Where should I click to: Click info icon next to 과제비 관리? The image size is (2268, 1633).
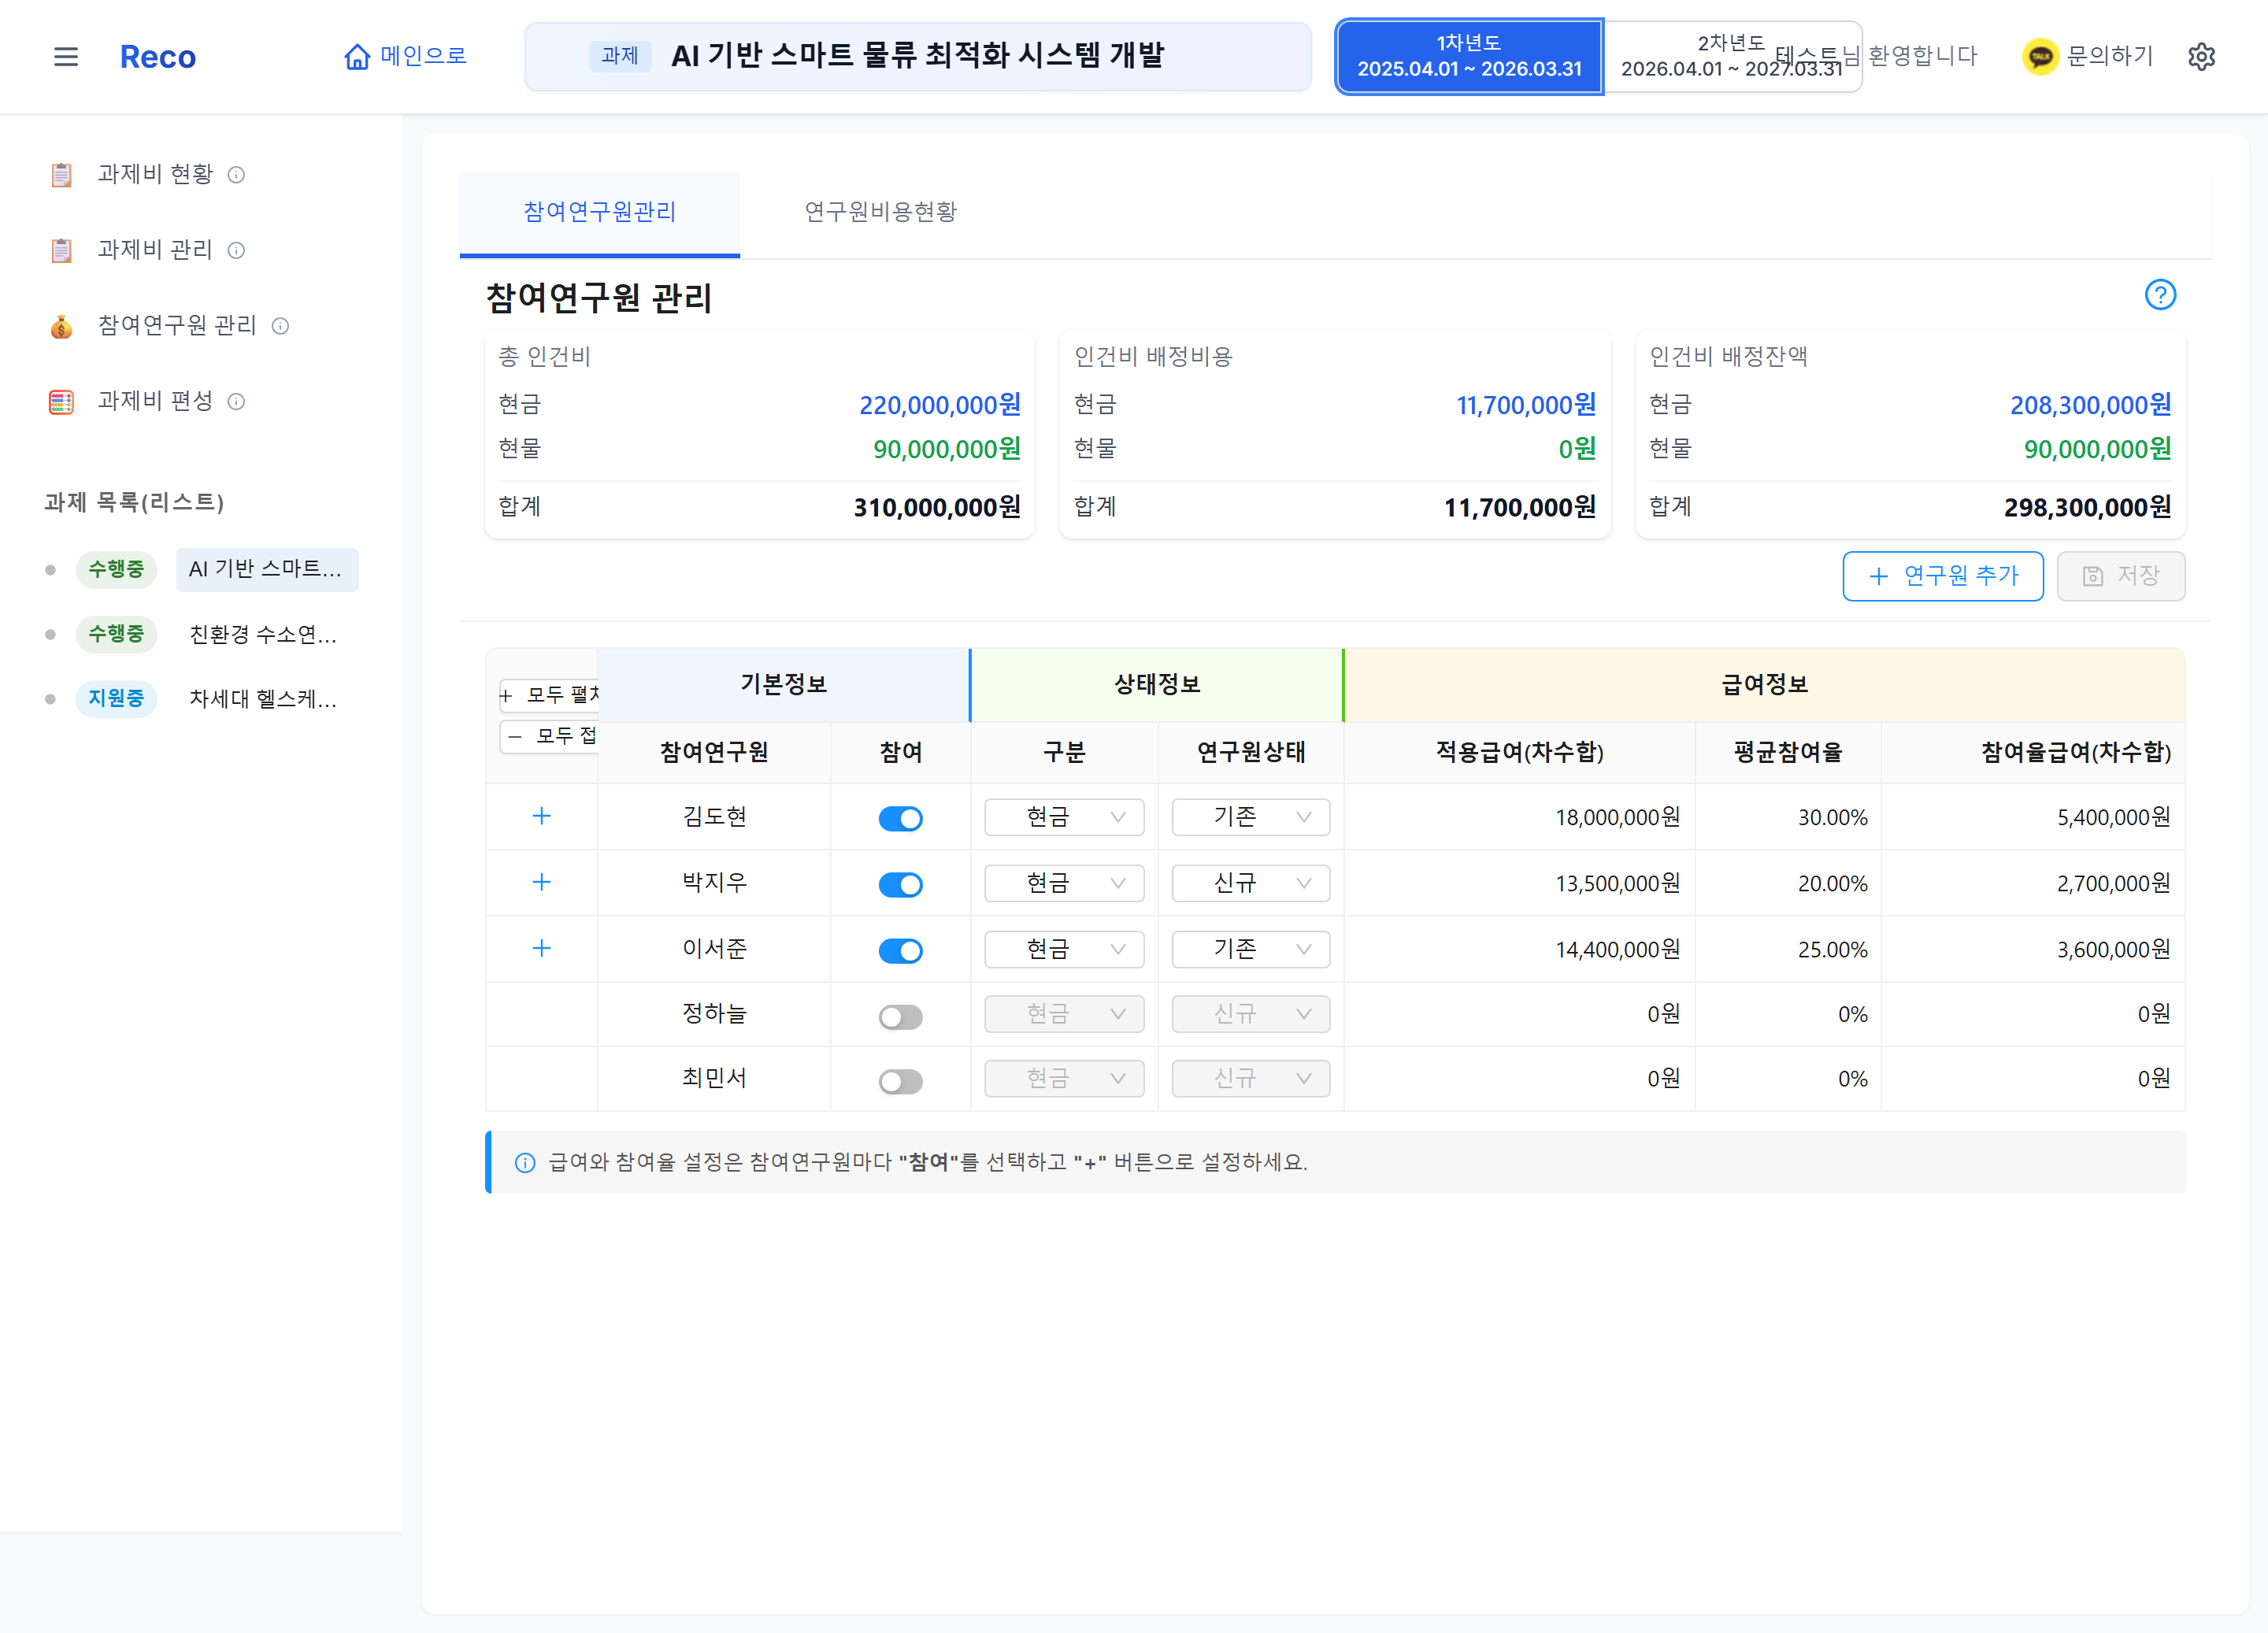(x=236, y=250)
